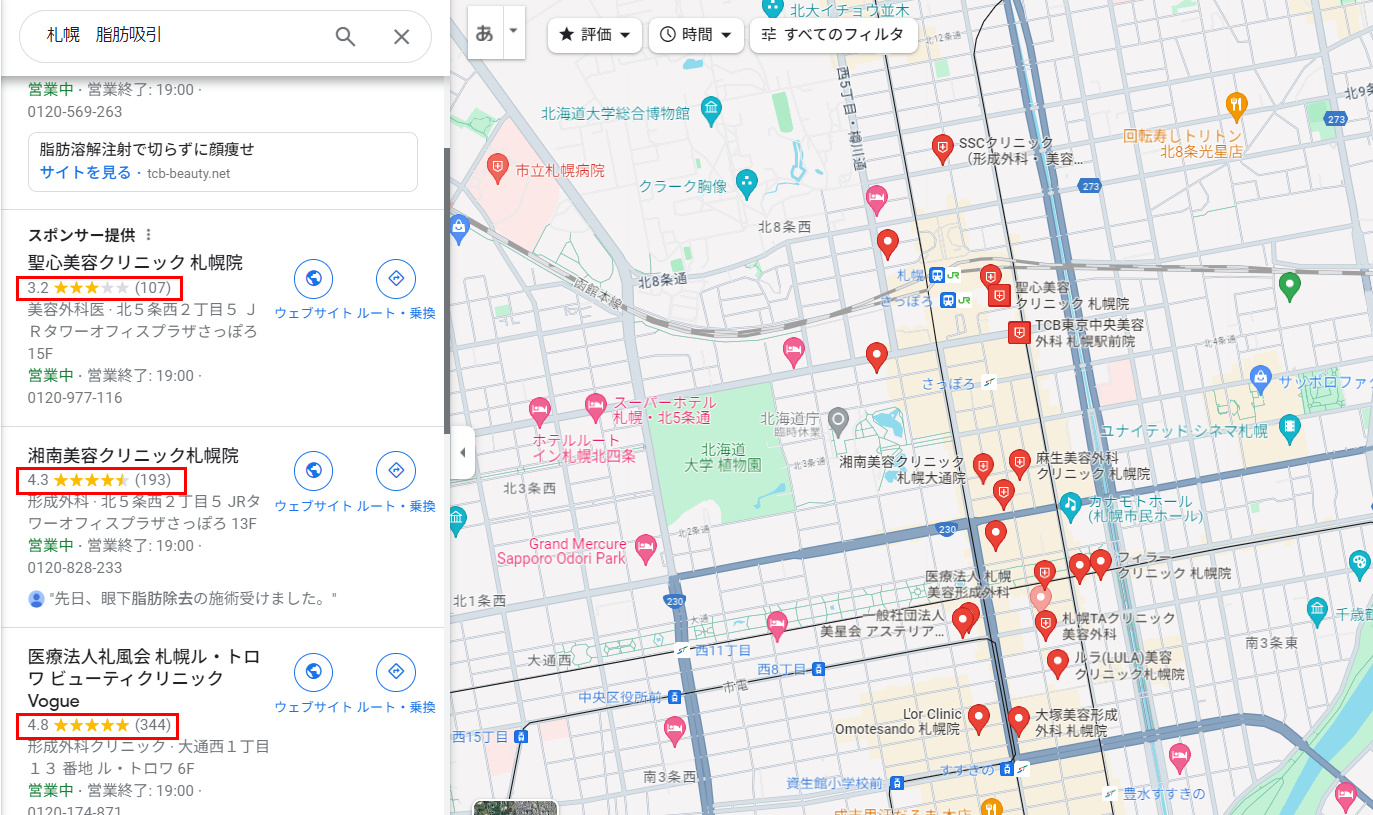Viewport: 1373px width, 815px height.
Task: Open website icon for 聖心美容クリニック
Action: pyautogui.click(x=314, y=278)
